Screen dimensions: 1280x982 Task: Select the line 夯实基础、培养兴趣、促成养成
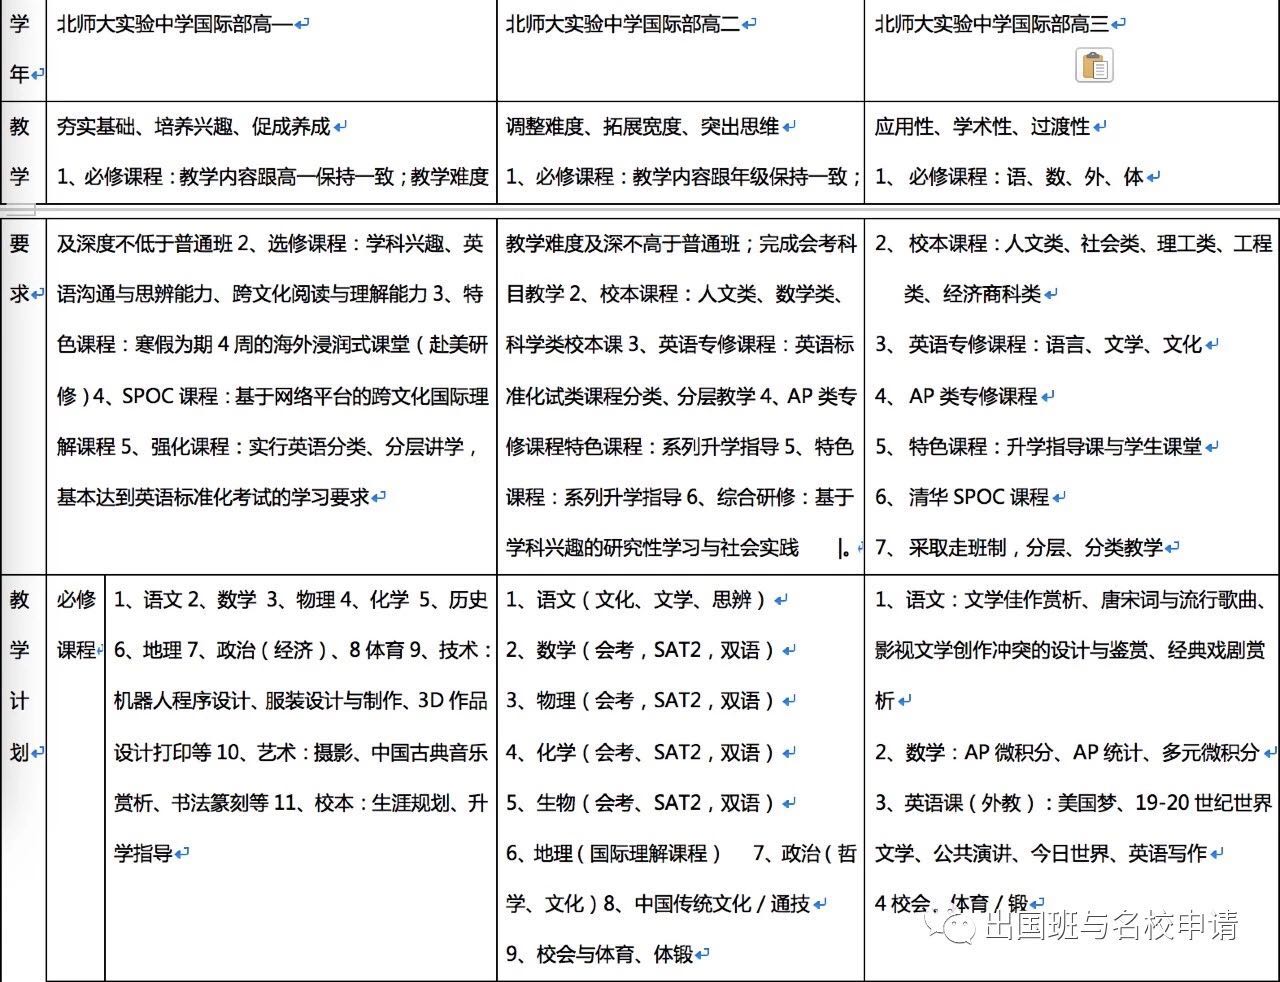click(x=194, y=127)
